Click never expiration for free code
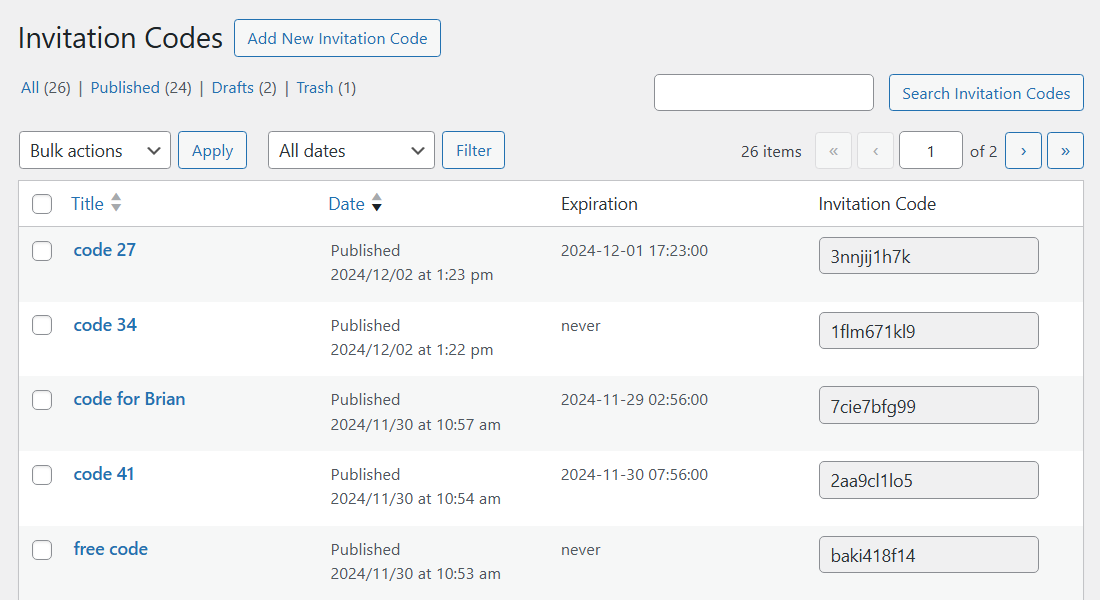The height and width of the screenshot is (600, 1100). click(x=581, y=549)
